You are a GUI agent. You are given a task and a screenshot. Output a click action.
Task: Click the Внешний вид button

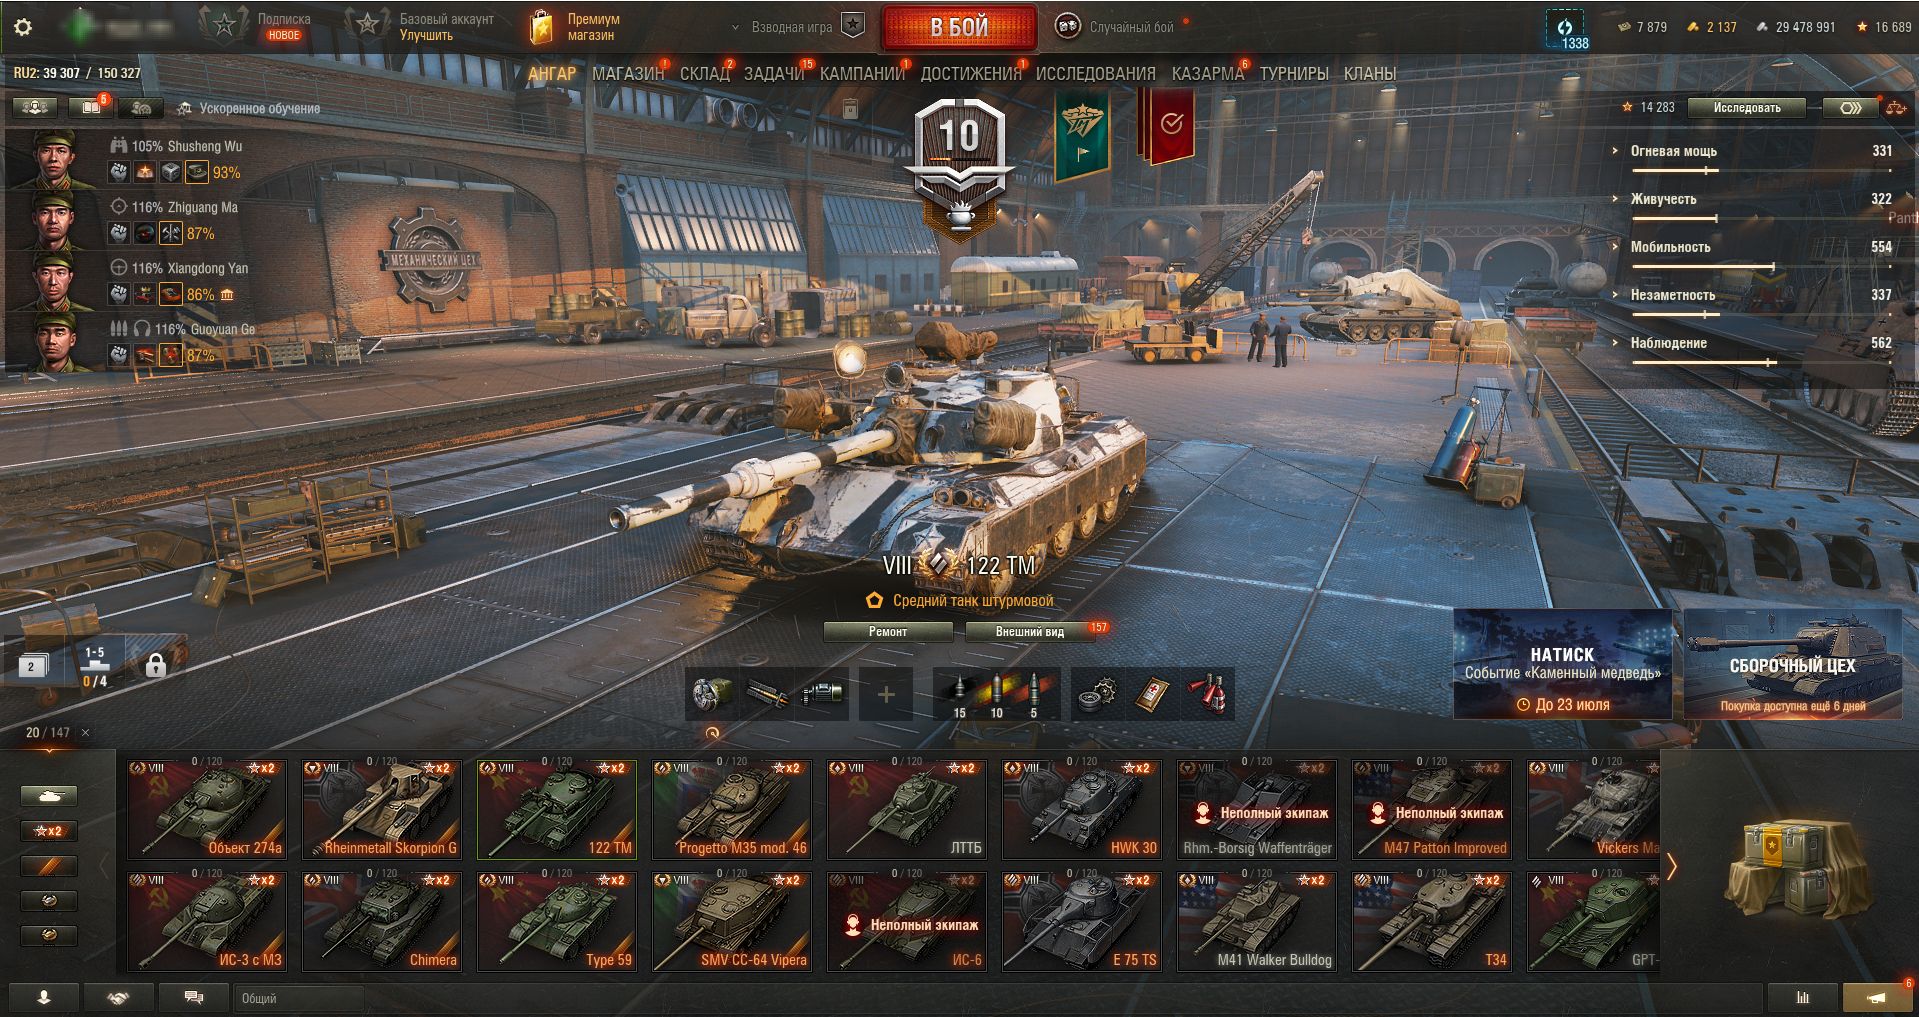point(1030,632)
